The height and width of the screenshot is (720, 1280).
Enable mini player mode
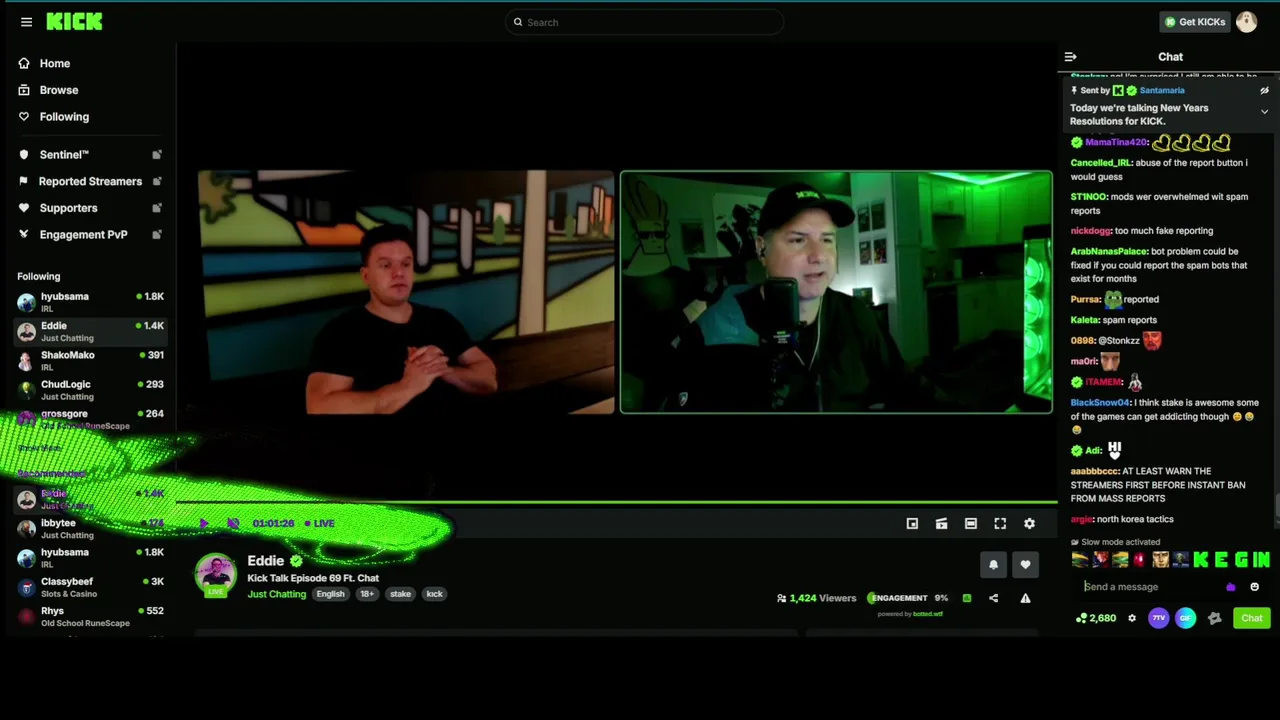(912, 523)
